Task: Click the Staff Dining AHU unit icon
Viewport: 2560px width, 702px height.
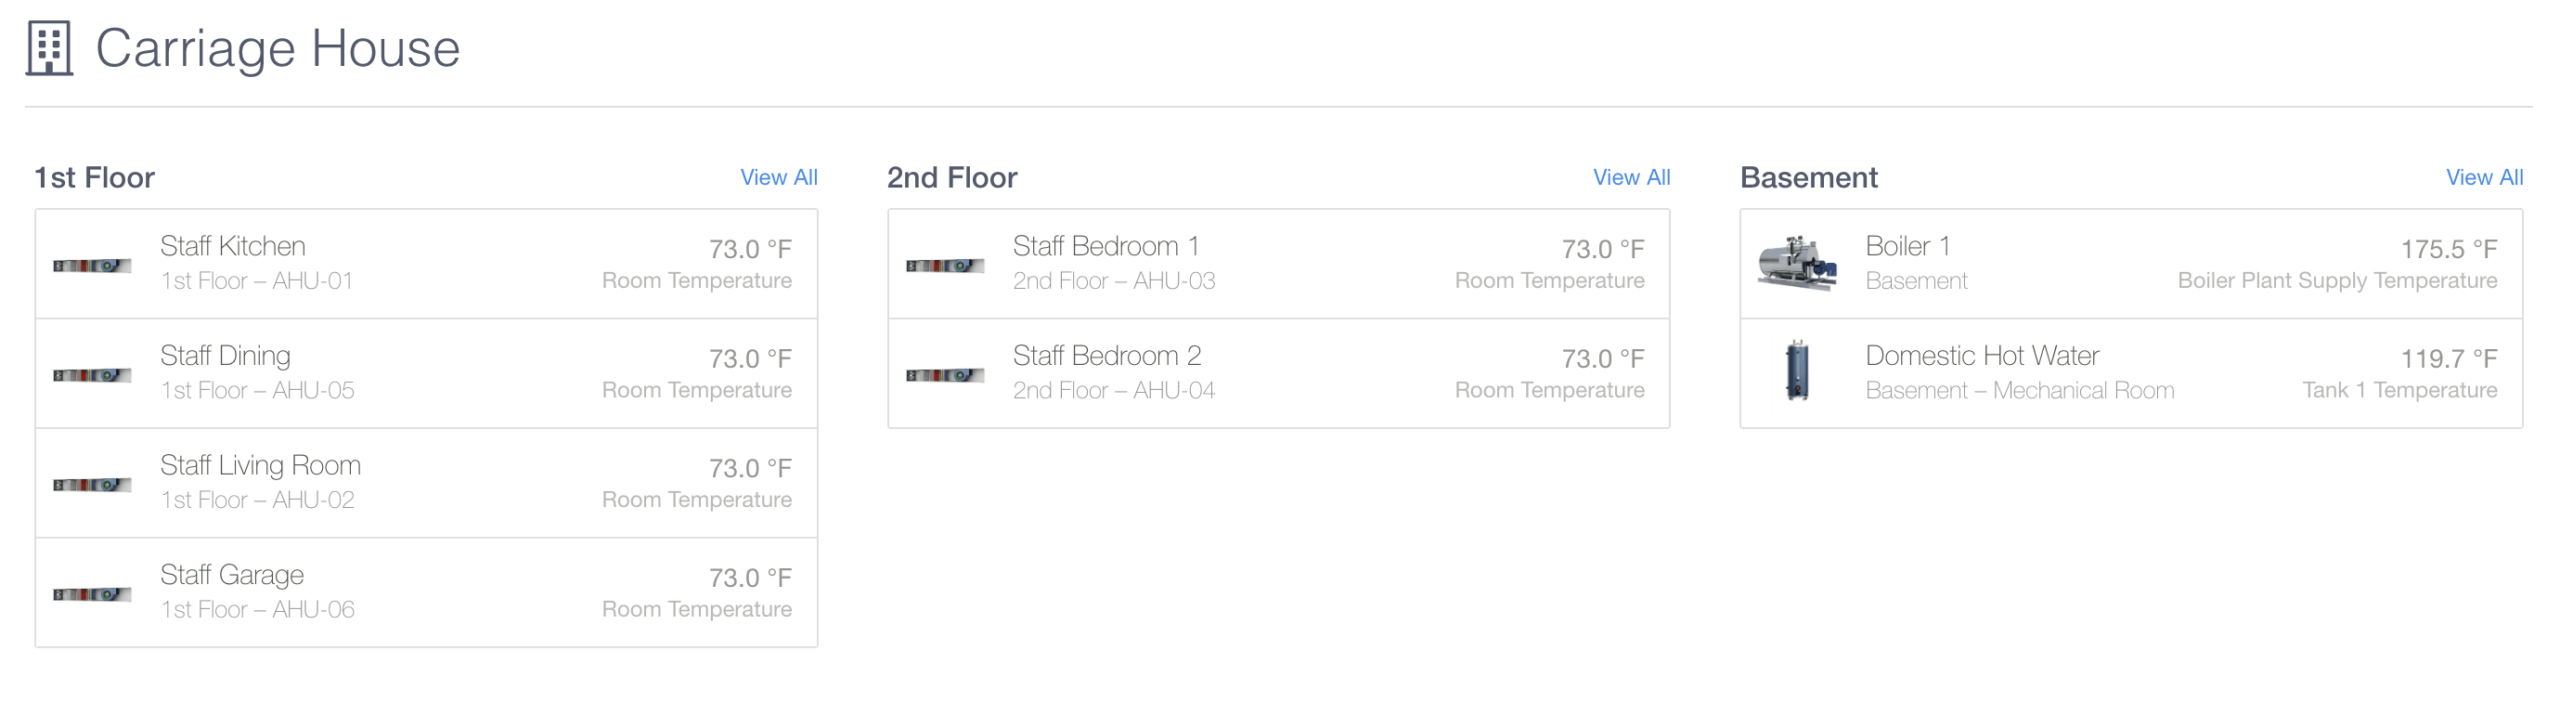Action: coord(92,375)
